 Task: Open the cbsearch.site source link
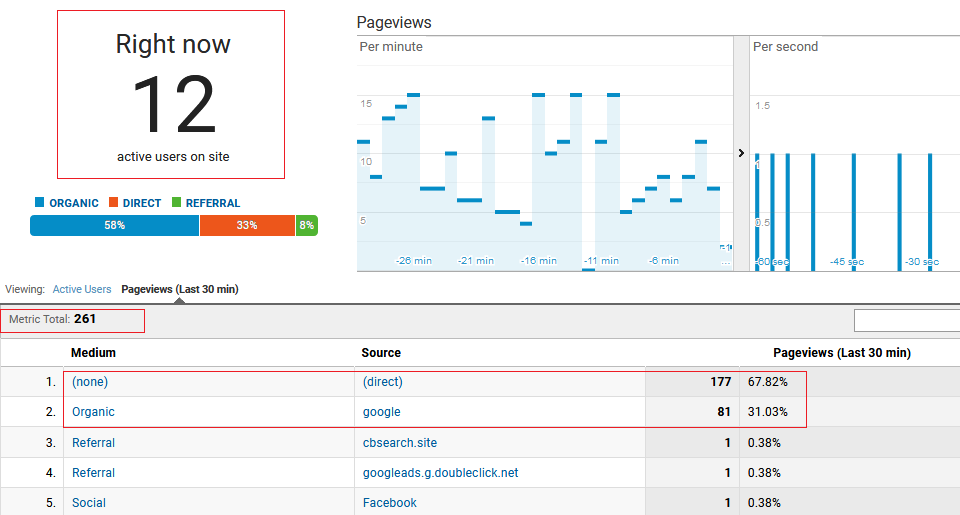[x=400, y=442]
